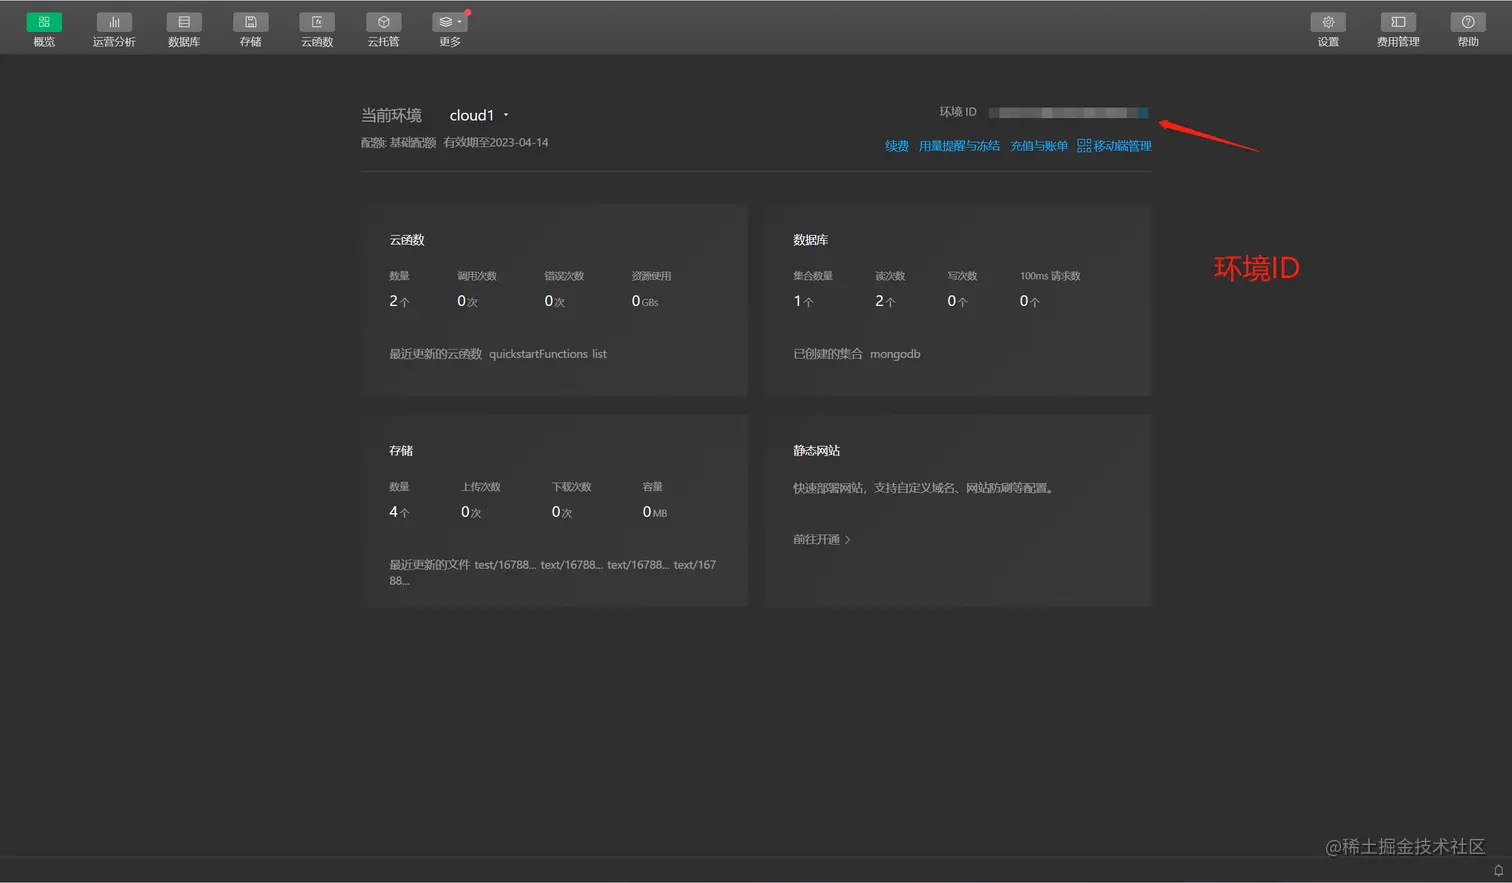Click 前往开通 in the 静态网站 card
The image size is (1512, 883).
822,539
